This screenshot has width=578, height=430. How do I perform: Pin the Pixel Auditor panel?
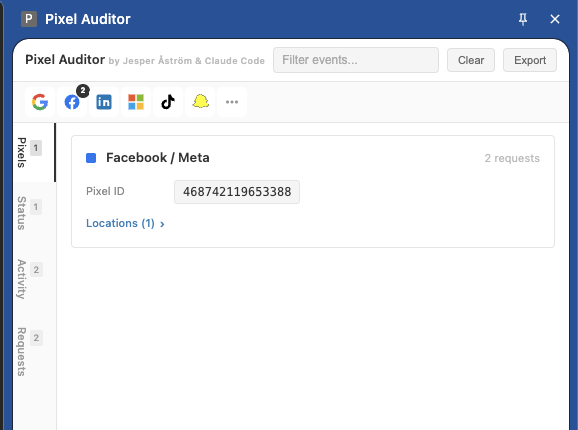coord(523,19)
